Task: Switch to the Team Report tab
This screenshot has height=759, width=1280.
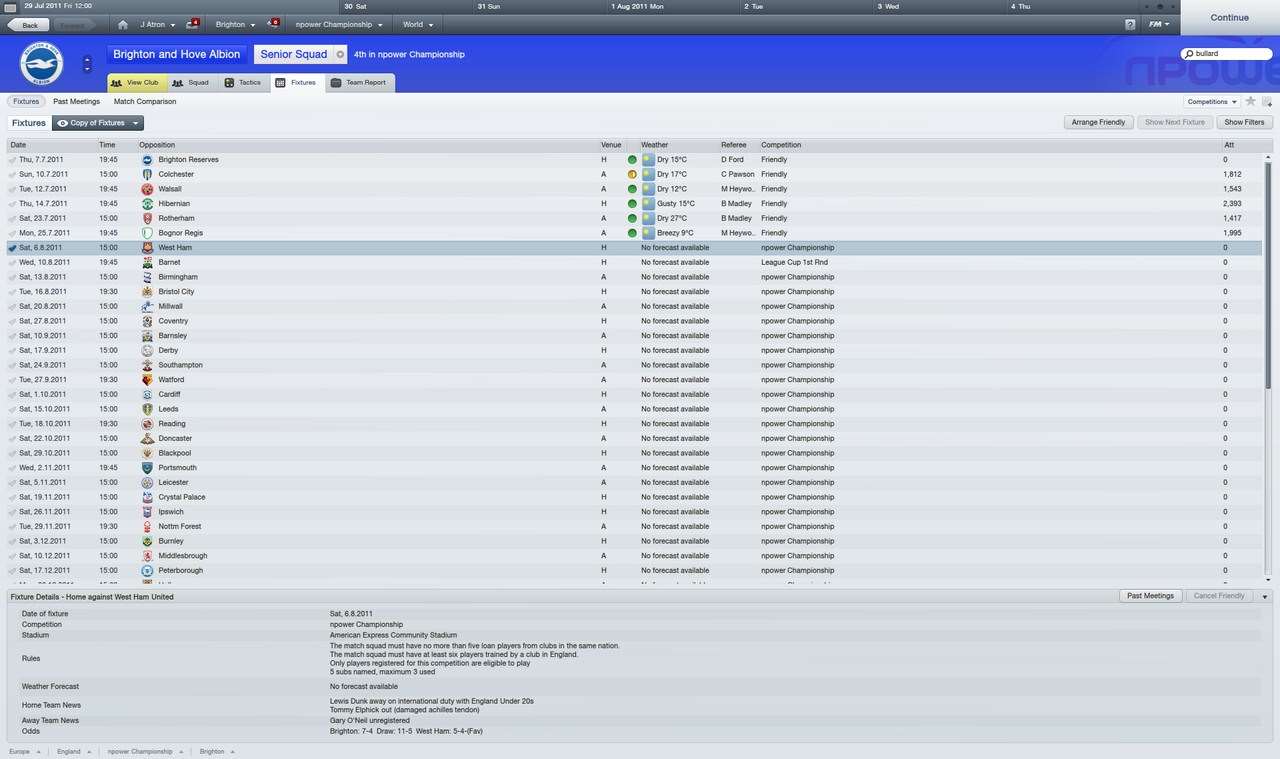Action: pos(358,82)
